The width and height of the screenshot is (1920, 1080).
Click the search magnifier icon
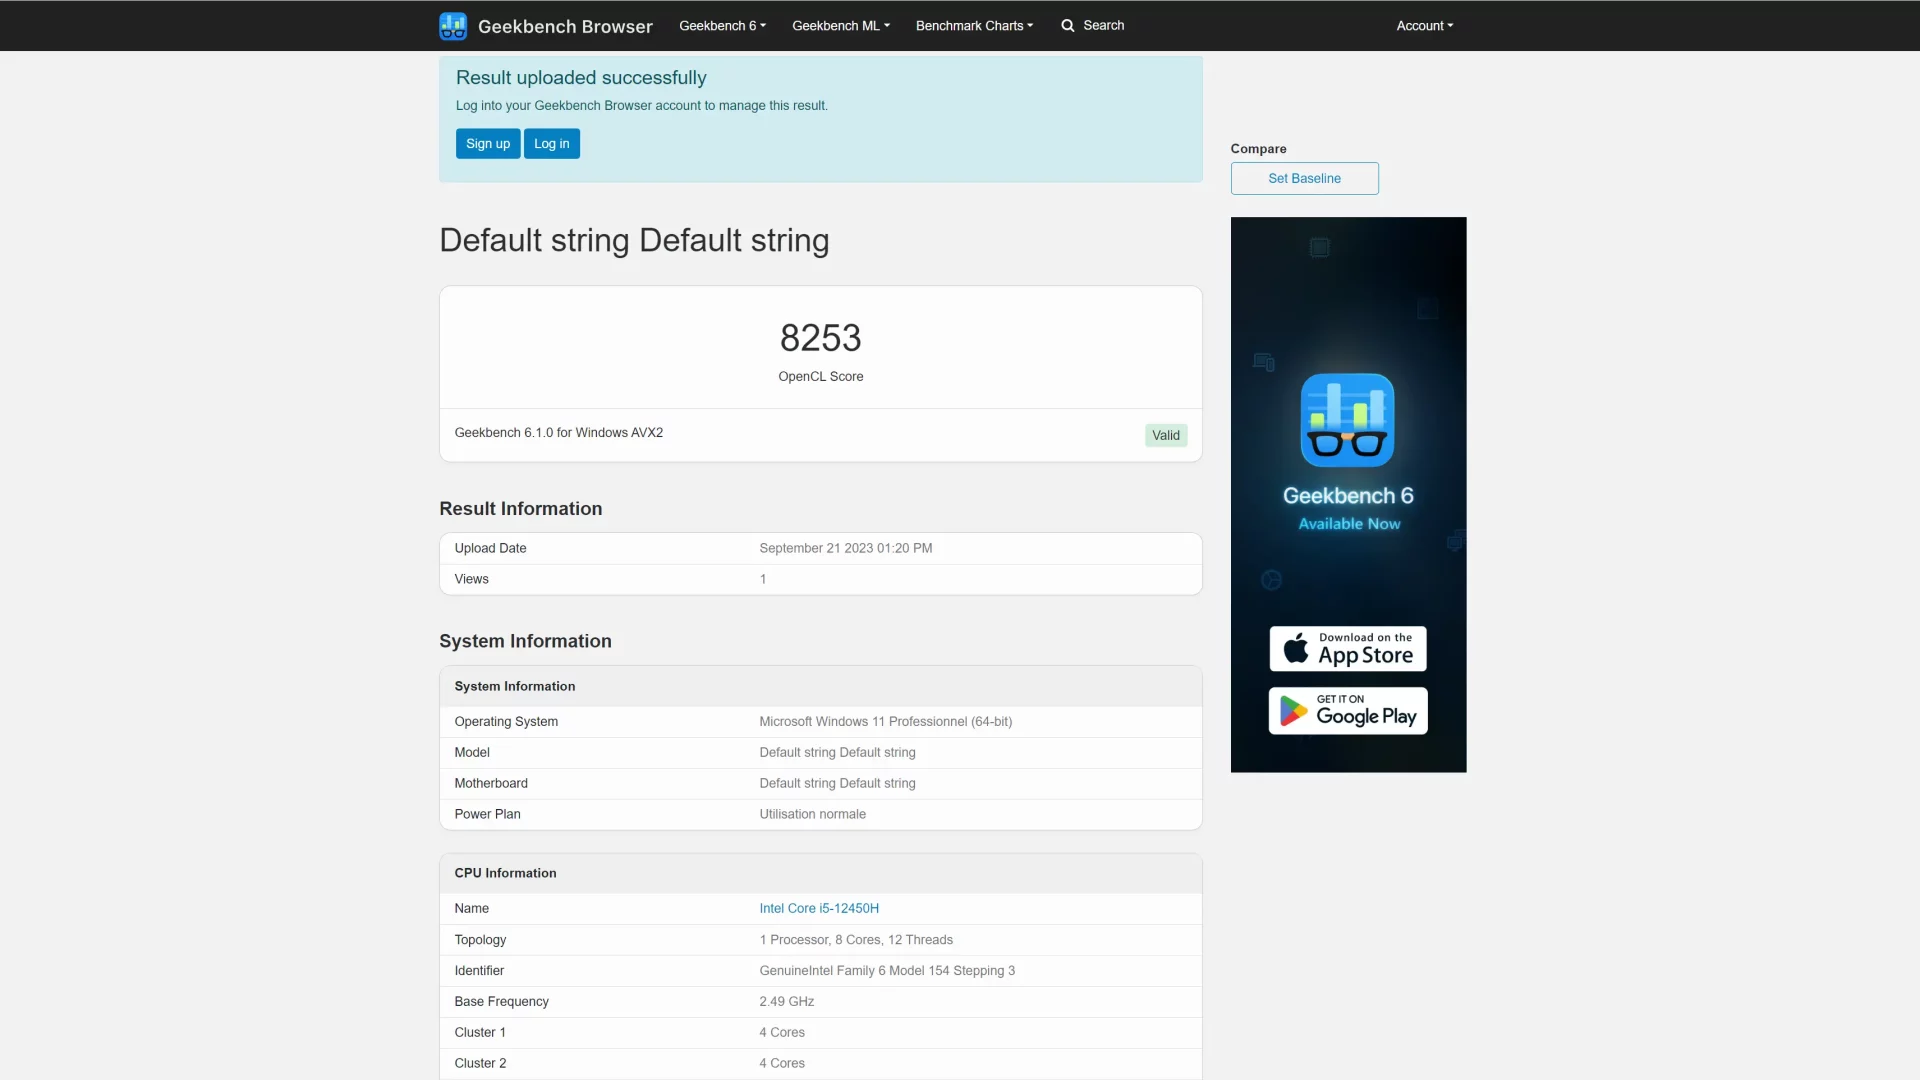point(1068,26)
